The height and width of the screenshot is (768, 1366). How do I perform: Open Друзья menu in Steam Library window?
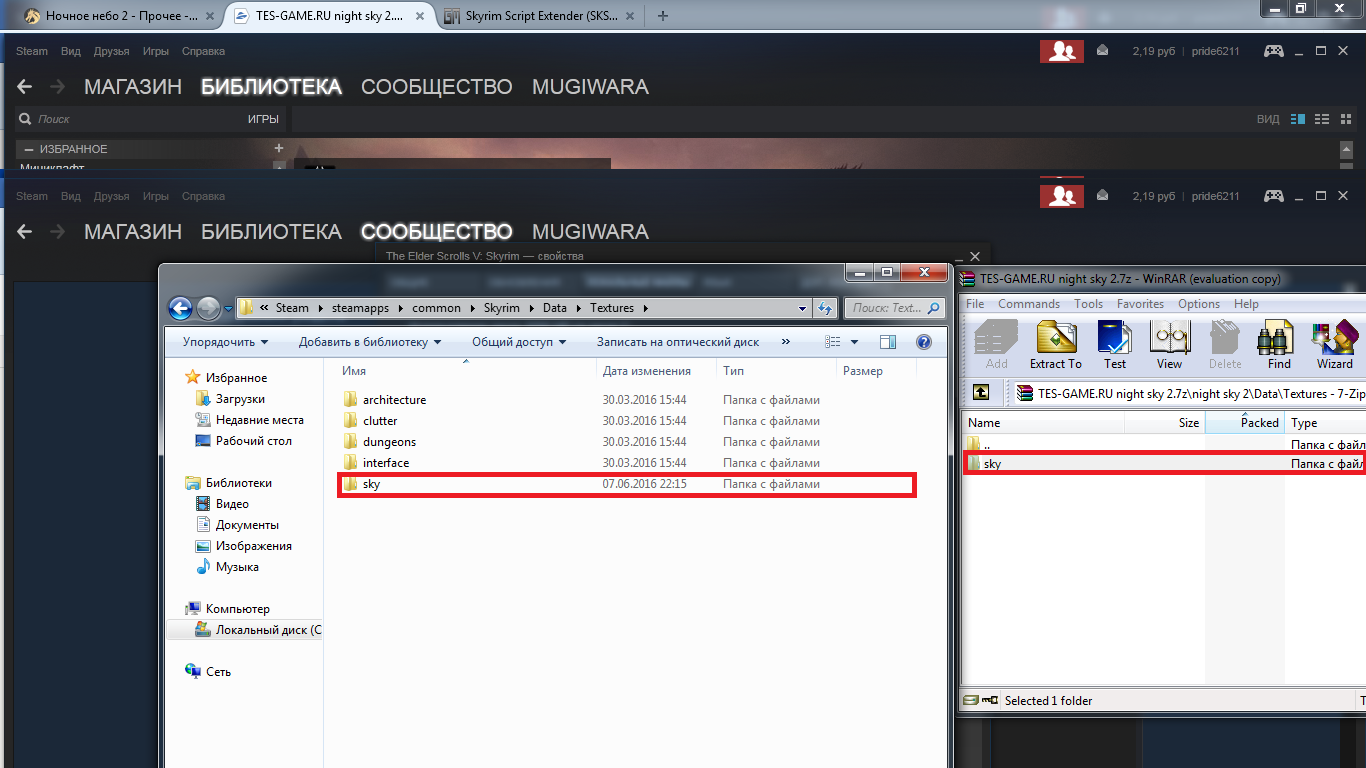tap(111, 51)
